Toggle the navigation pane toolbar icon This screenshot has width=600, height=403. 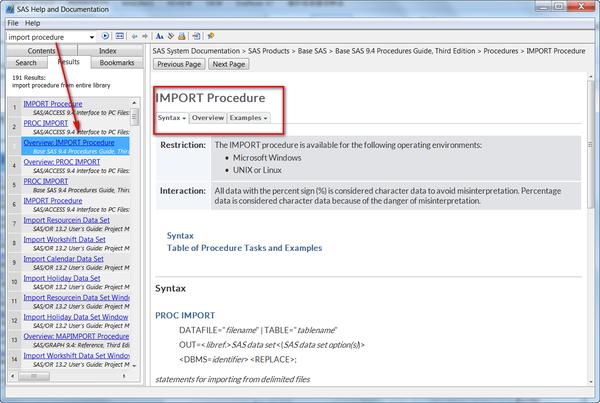point(120,36)
